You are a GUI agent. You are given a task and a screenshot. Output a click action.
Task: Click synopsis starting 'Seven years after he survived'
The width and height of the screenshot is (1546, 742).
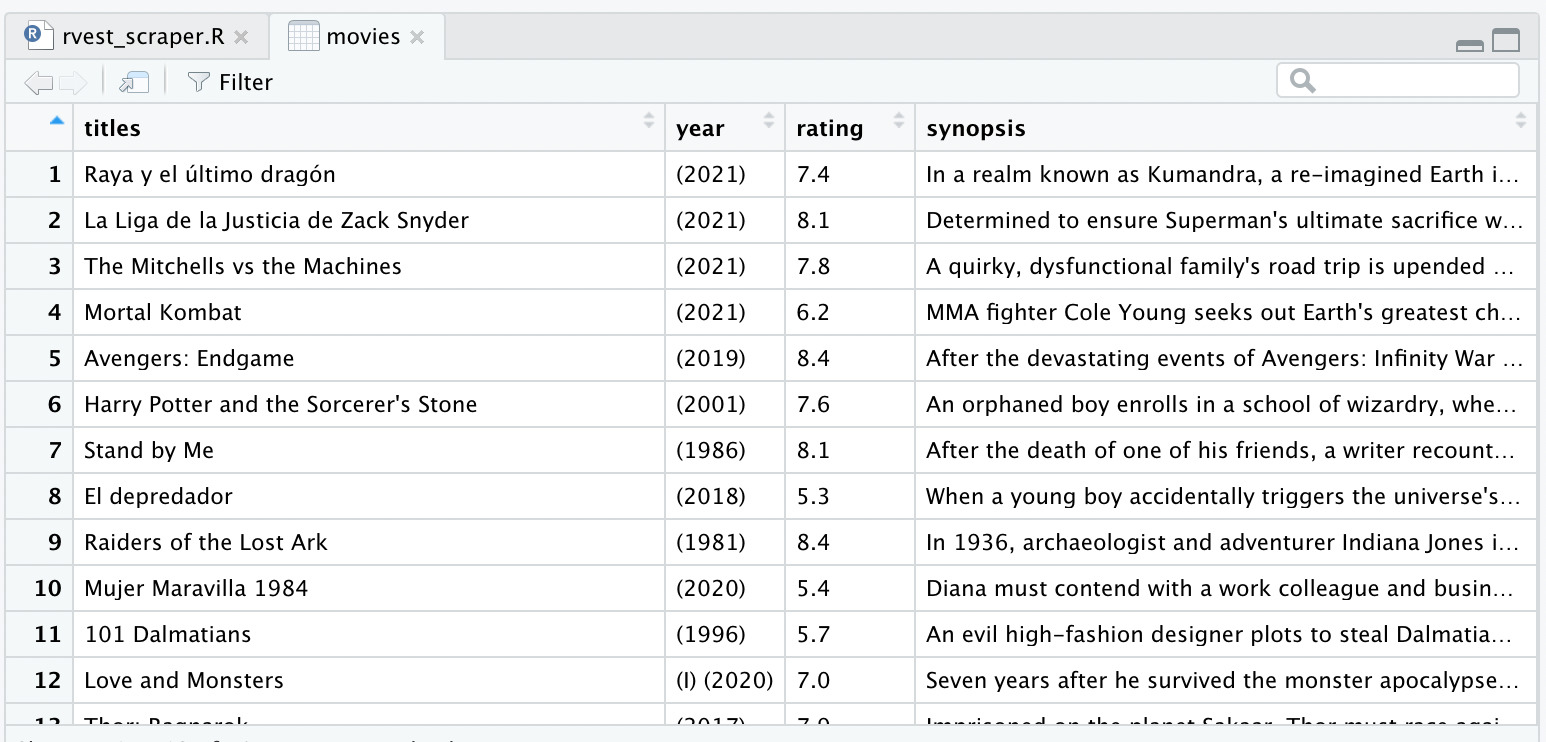pos(1226,680)
